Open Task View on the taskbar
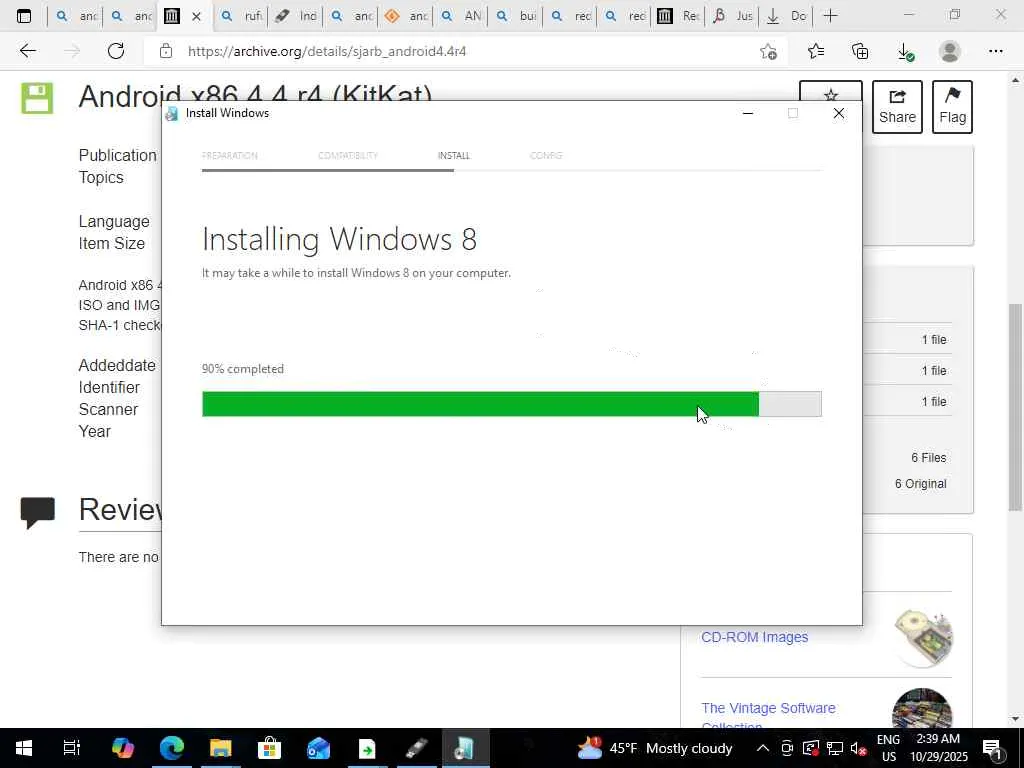 pos(72,748)
